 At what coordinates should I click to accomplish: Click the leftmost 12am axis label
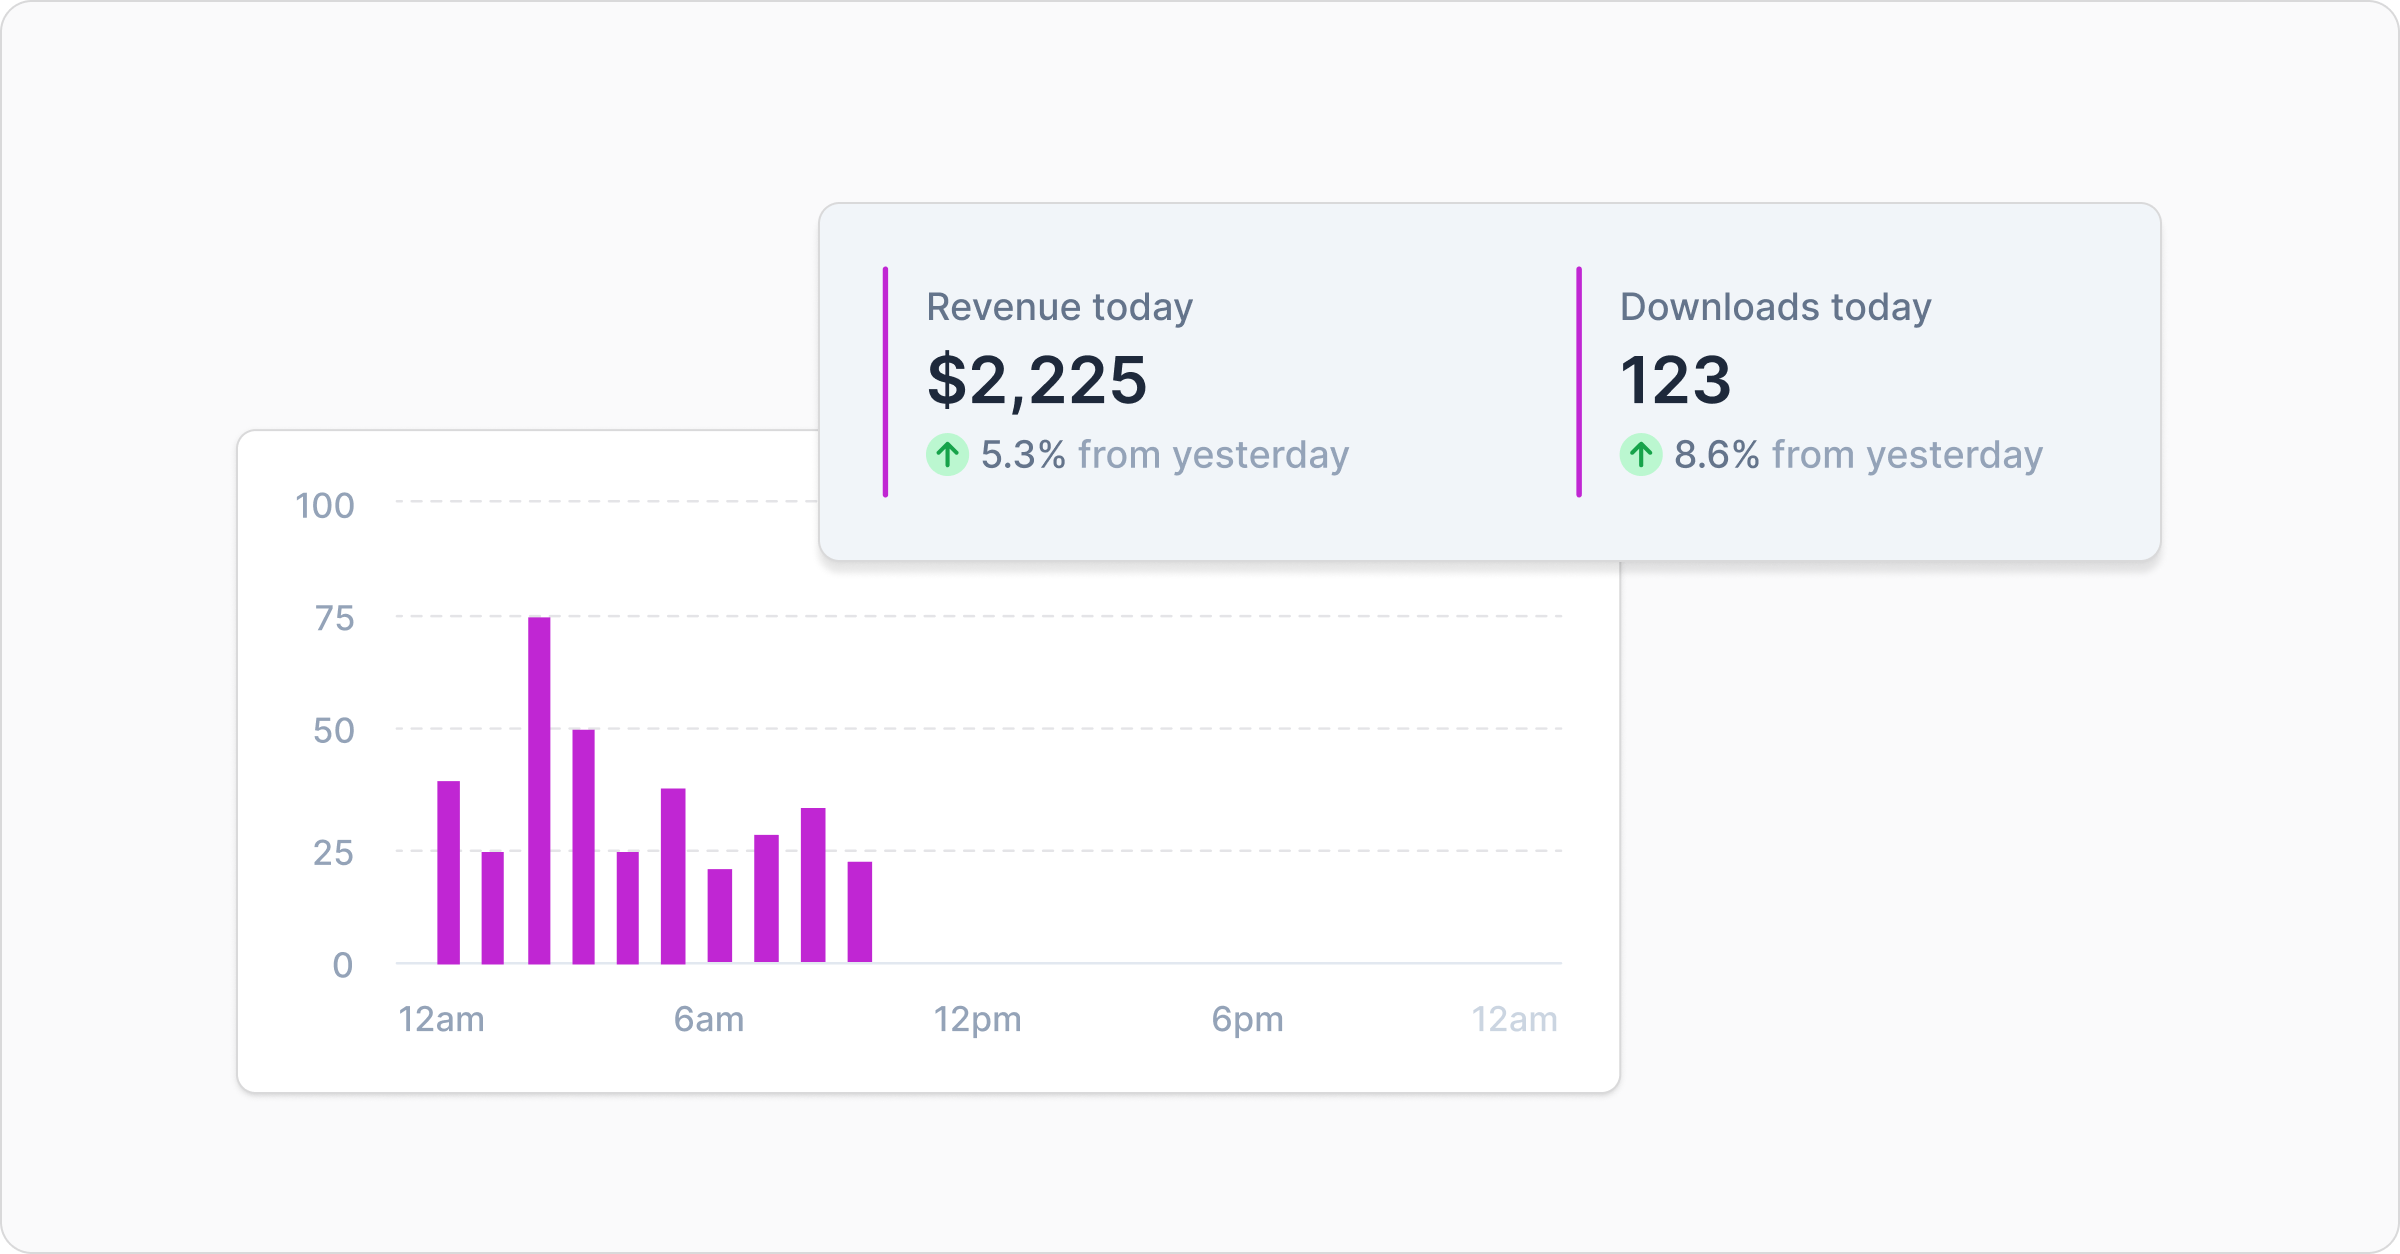(441, 1020)
